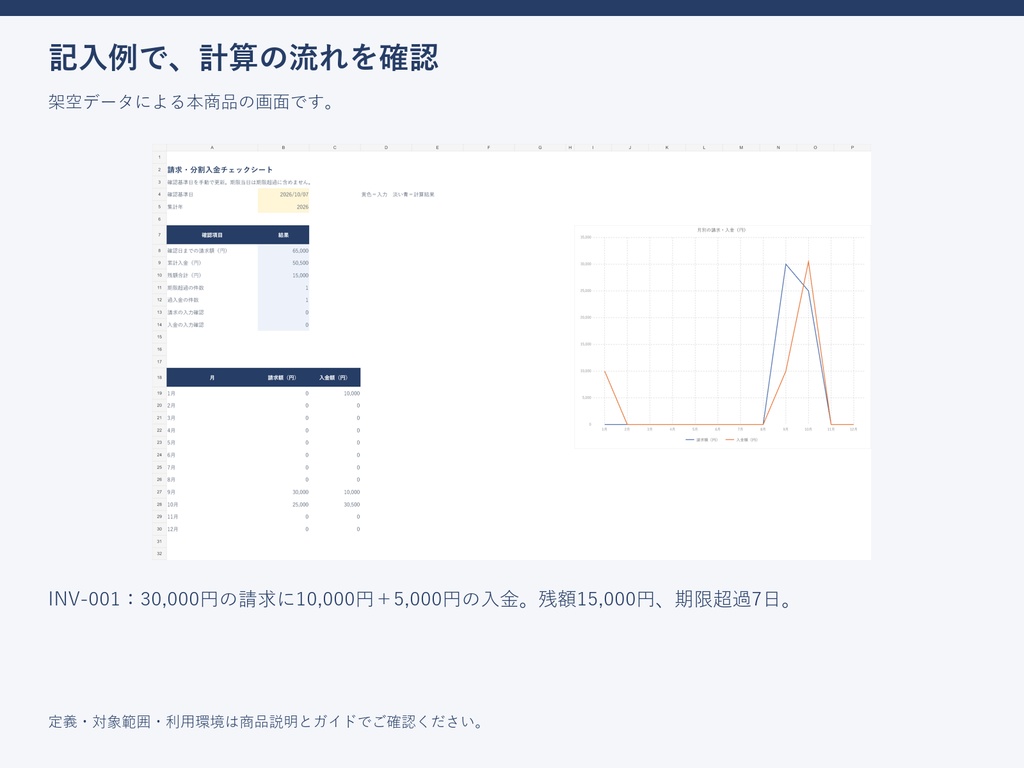The width and height of the screenshot is (1024, 768).
Task: Select the 9月 billing cell 30,000
Action: 283,492
